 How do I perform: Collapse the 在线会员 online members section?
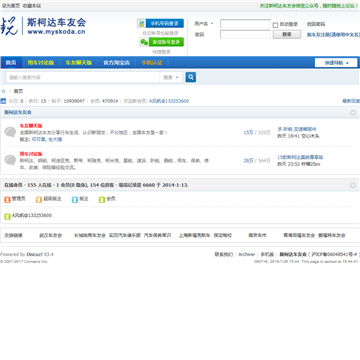(x=353, y=185)
